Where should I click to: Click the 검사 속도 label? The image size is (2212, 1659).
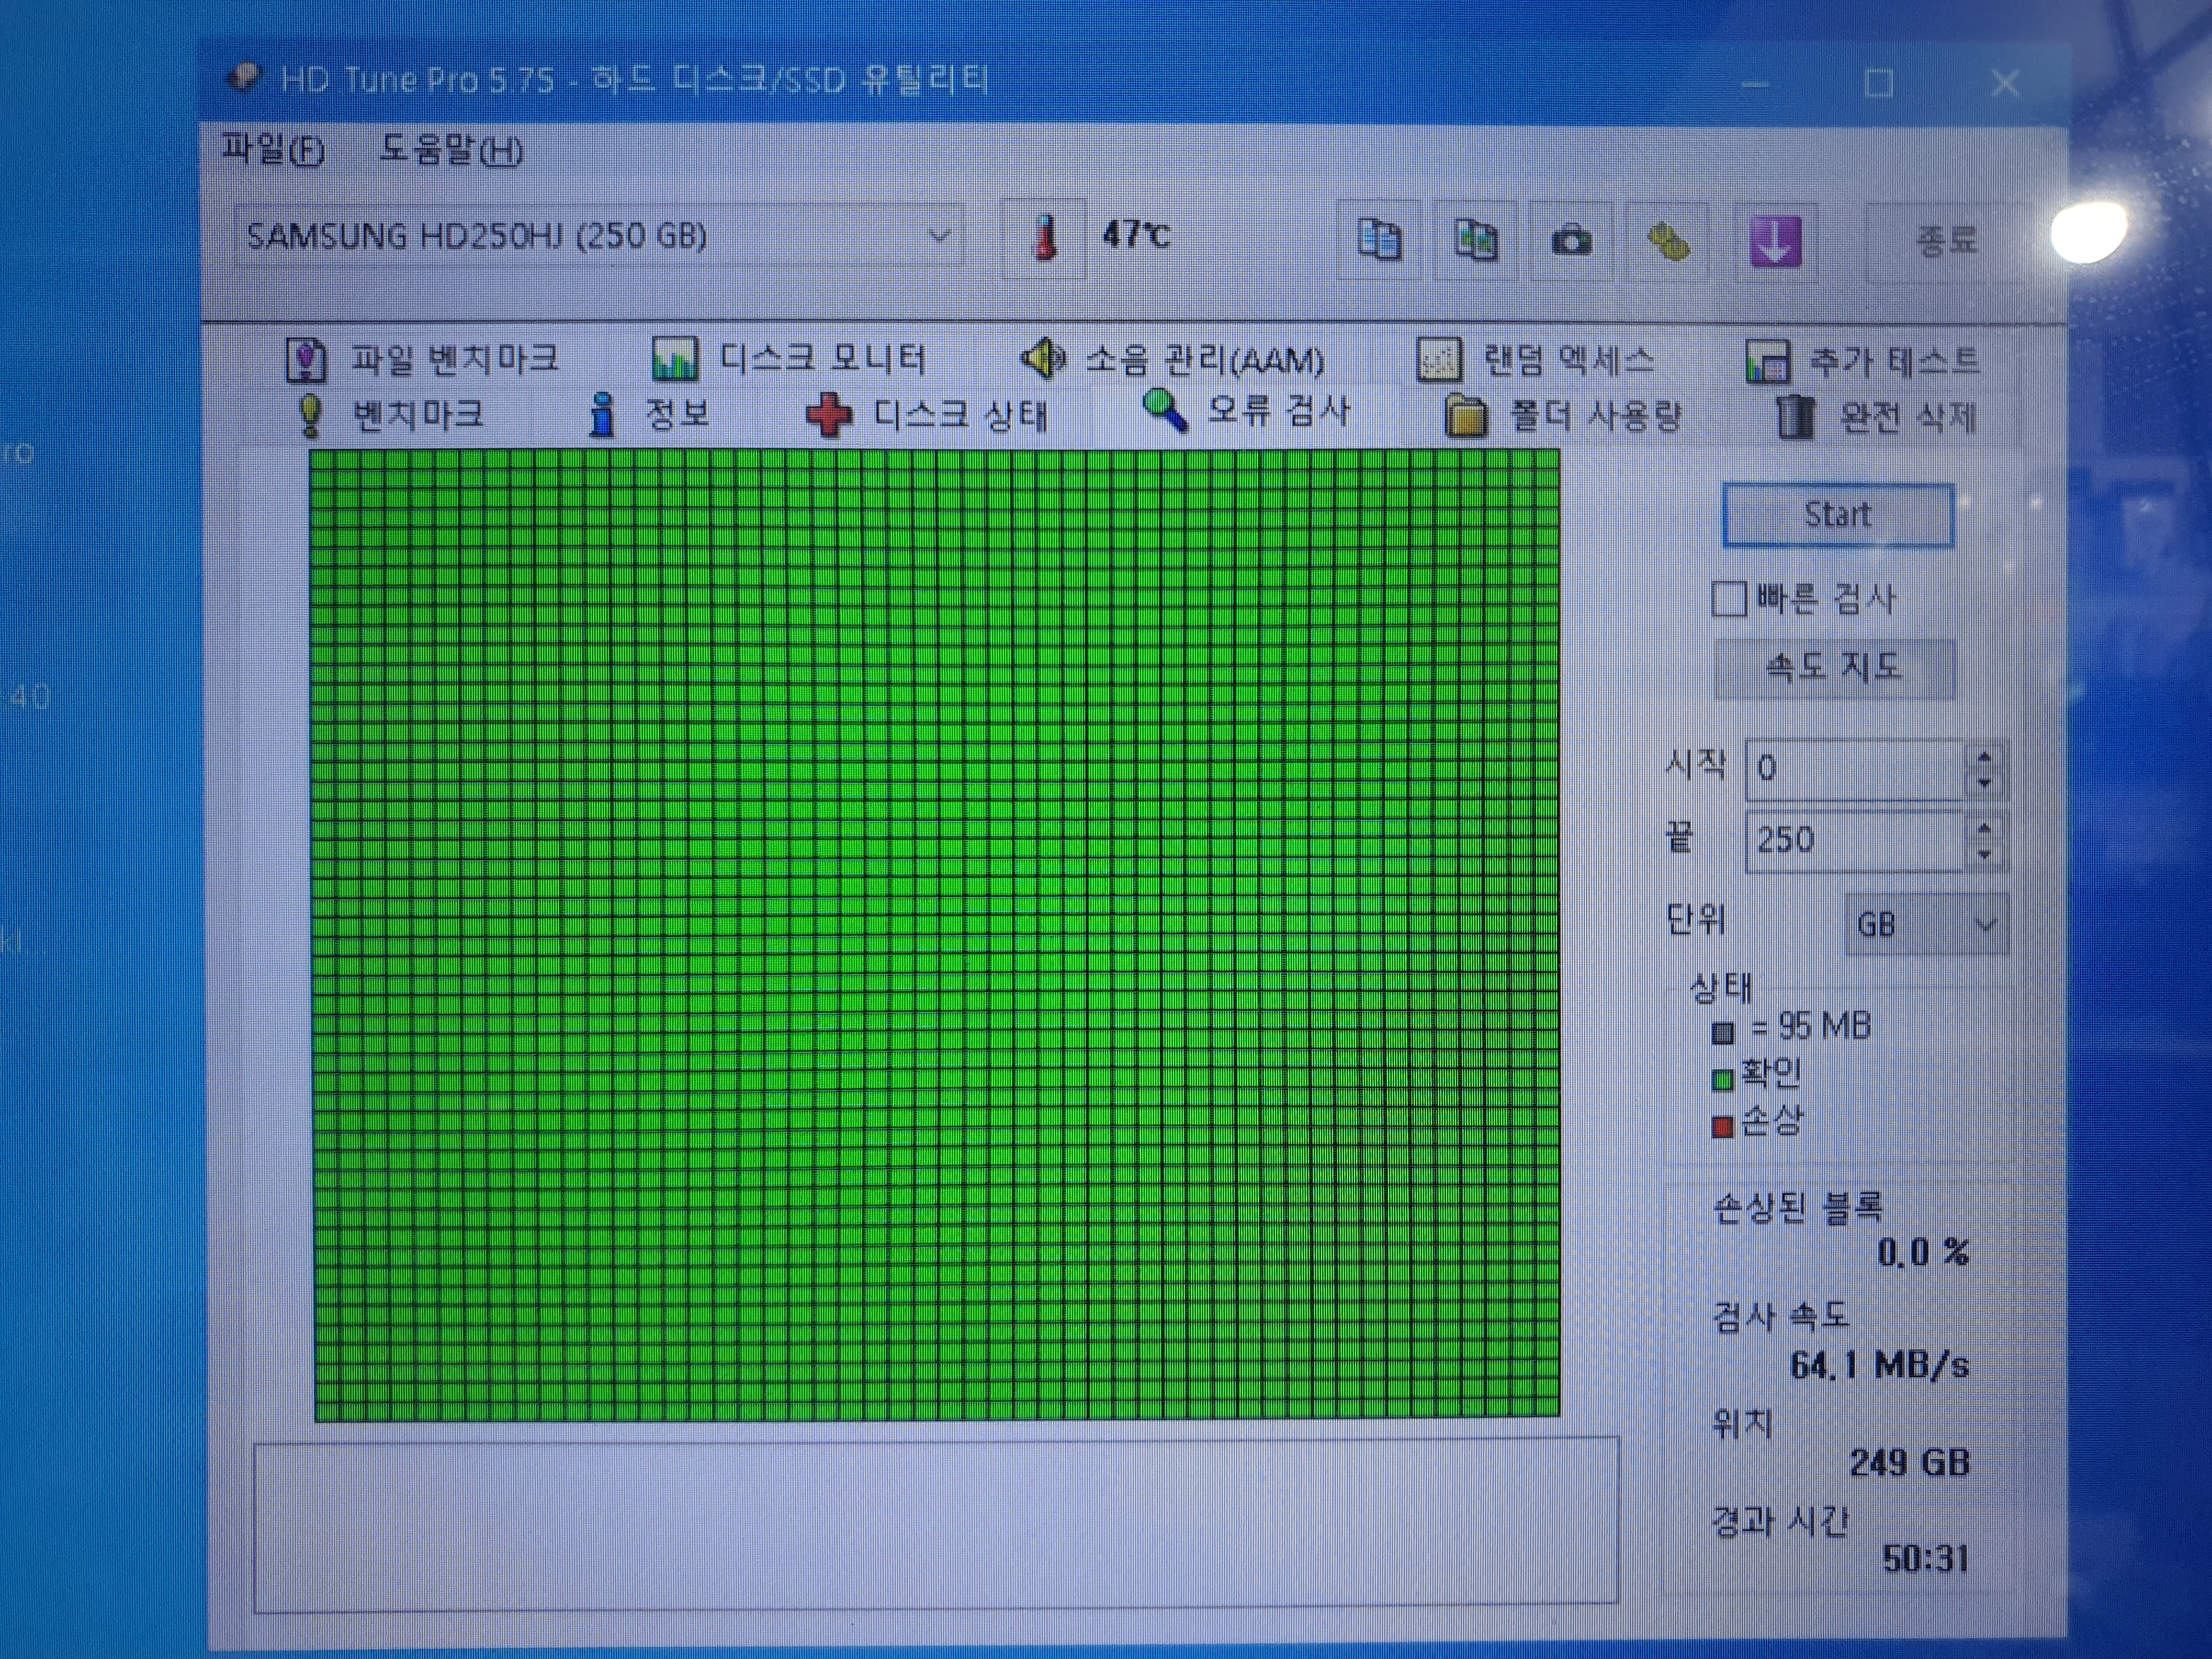point(1781,1316)
